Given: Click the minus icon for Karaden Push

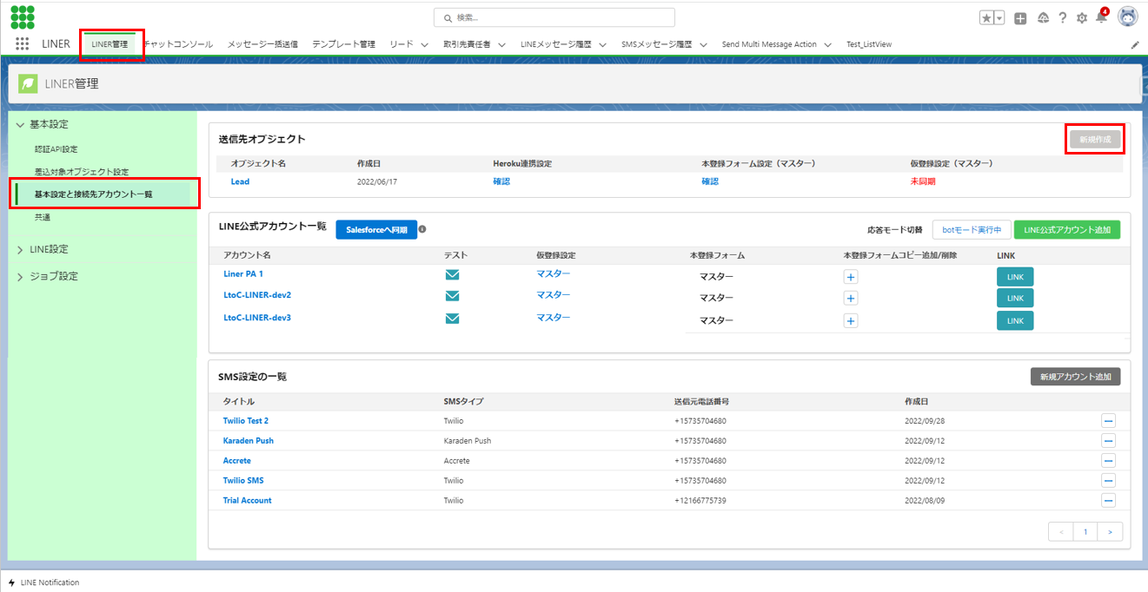Looking at the screenshot, I should (1108, 441).
